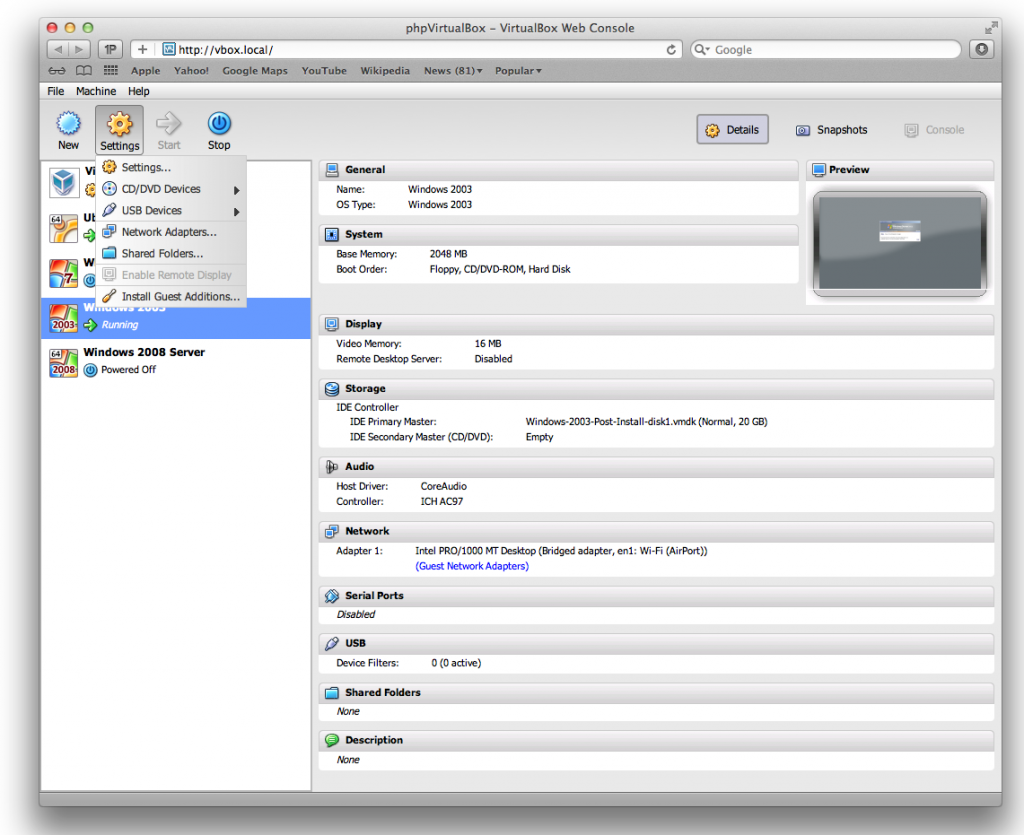Click the Storage section icon
The image size is (1024, 835).
pyautogui.click(x=331, y=388)
